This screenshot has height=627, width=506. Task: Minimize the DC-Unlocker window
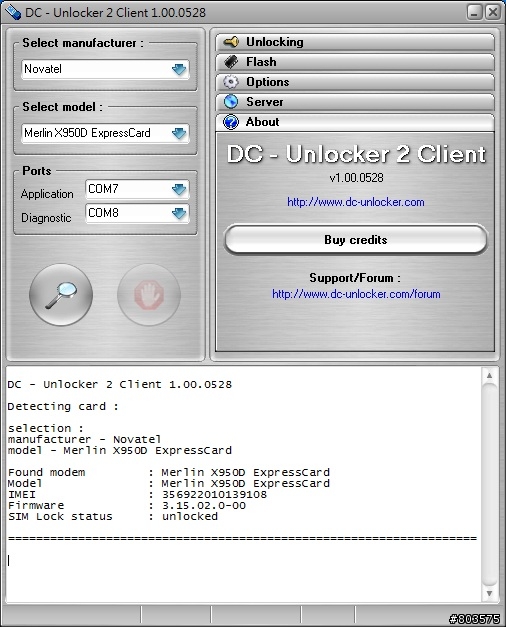474,12
